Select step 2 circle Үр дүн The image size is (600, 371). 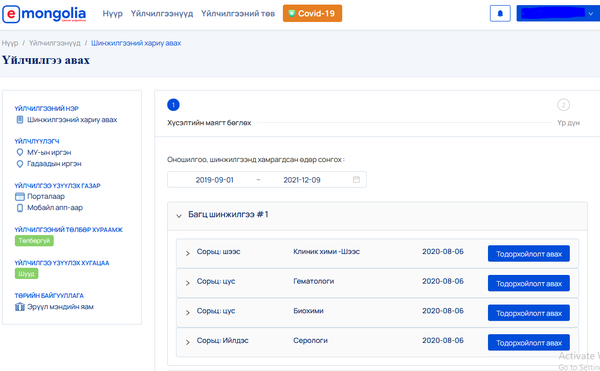(x=563, y=105)
